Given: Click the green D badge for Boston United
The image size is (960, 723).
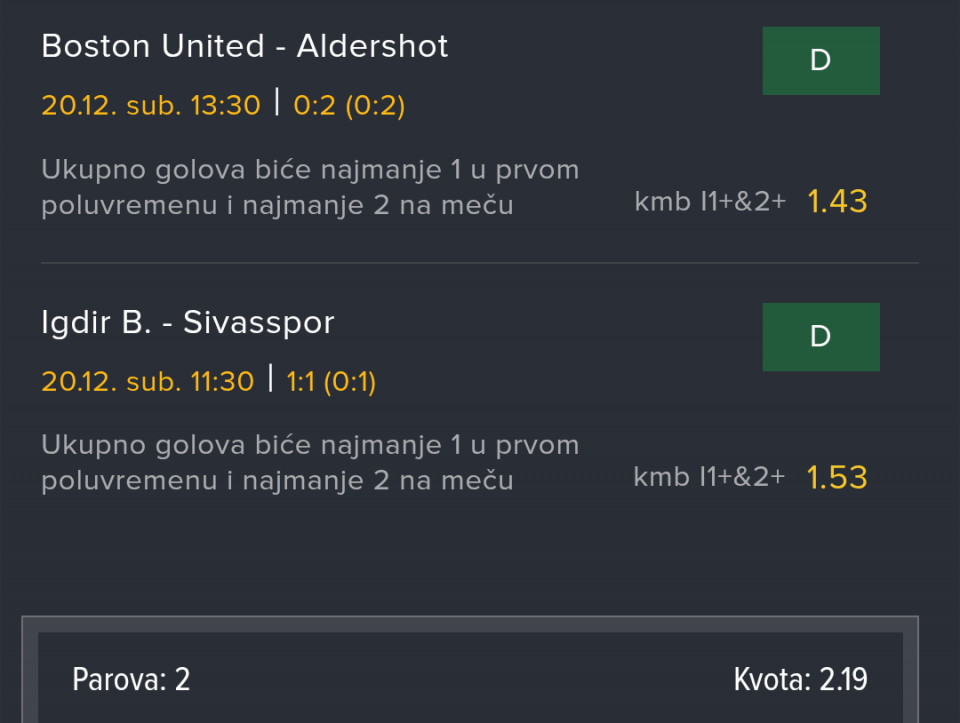Looking at the screenshot, I should tap(820, 61).
